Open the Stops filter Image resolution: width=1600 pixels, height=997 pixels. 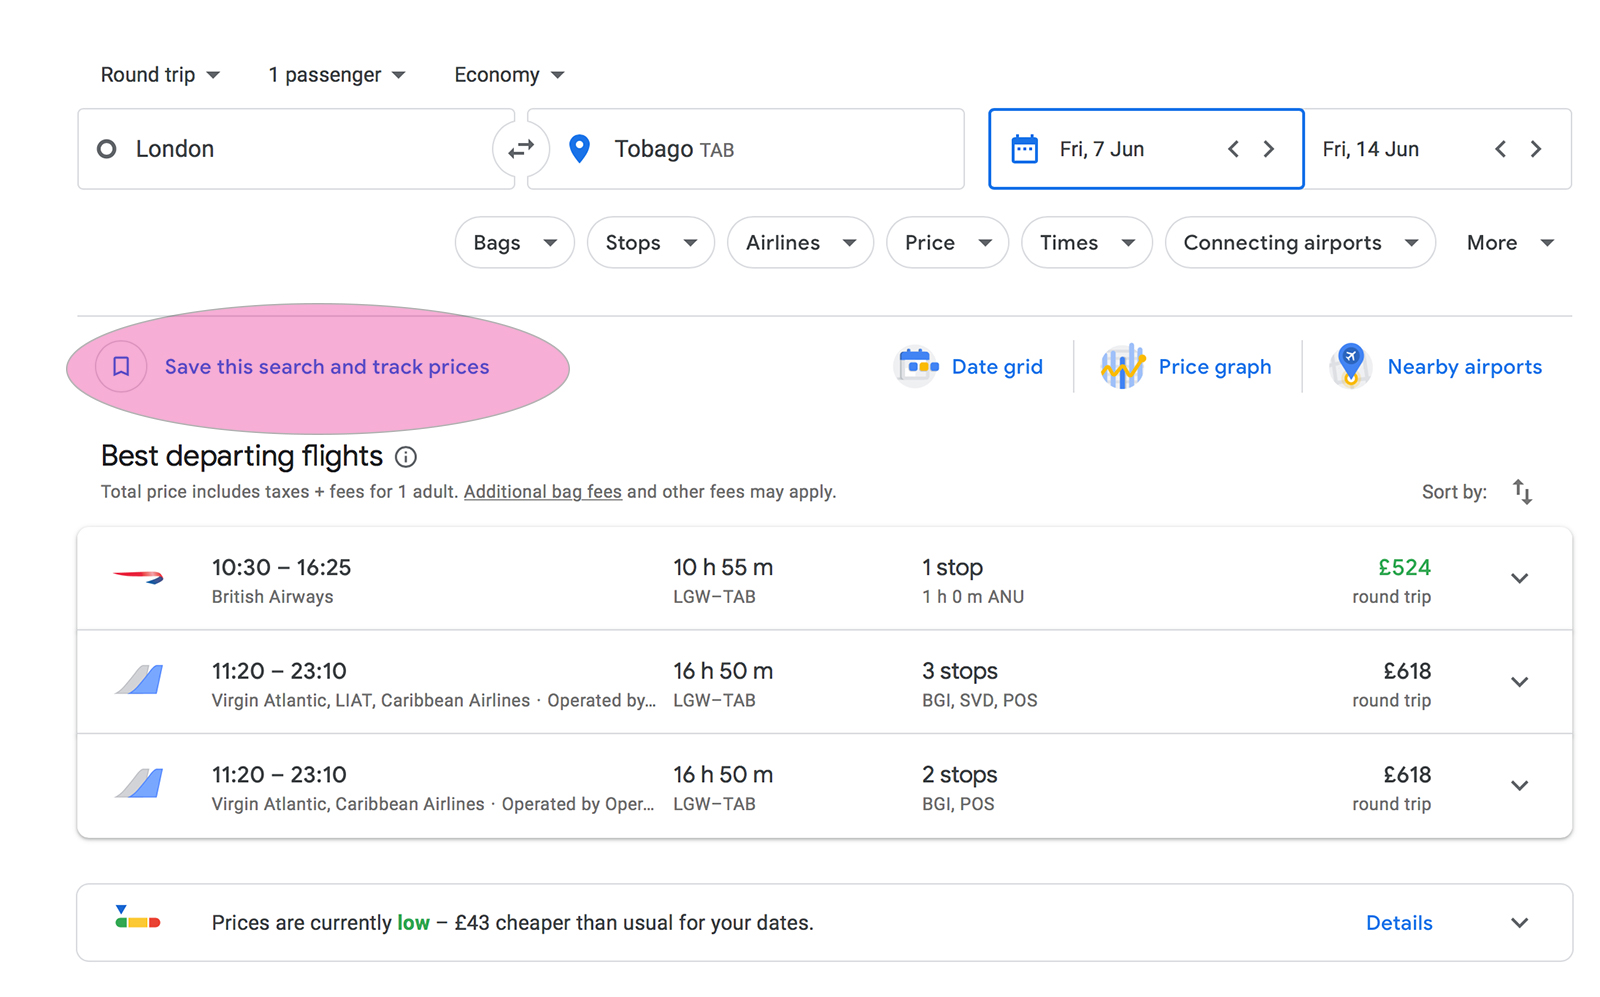click(x=651, y=243)
